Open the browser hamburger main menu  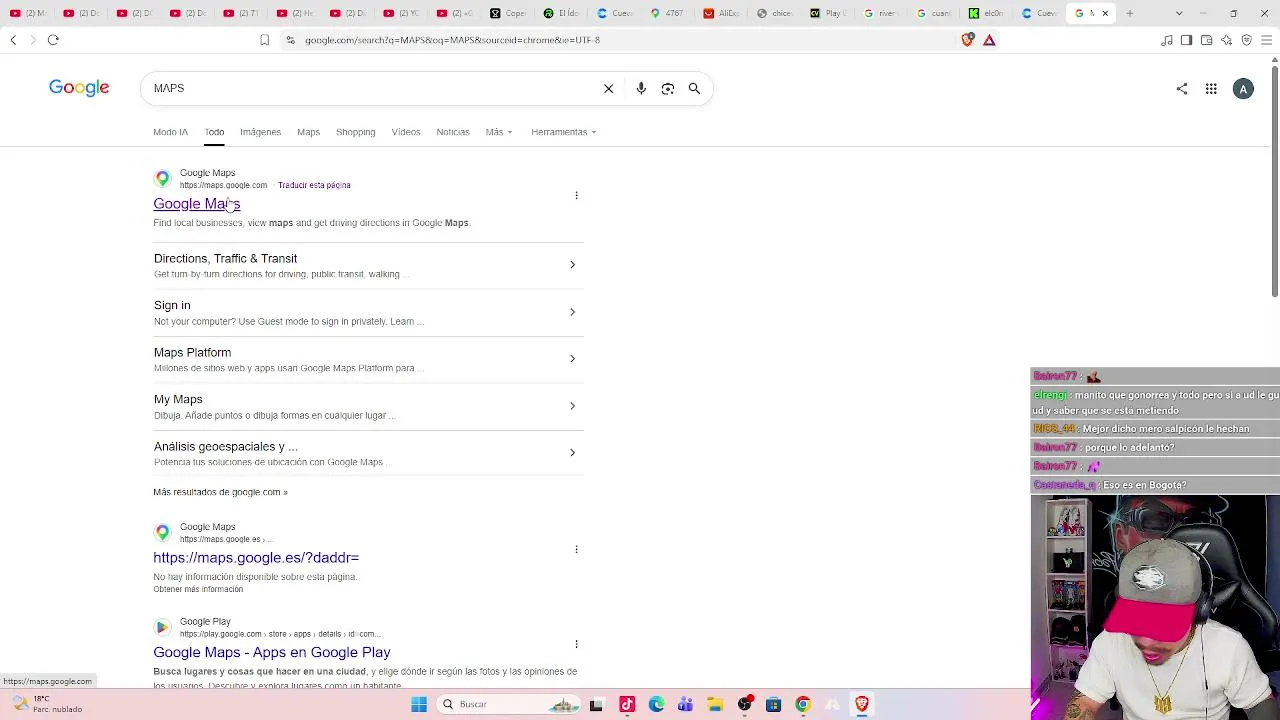[x=1266, y=40]
